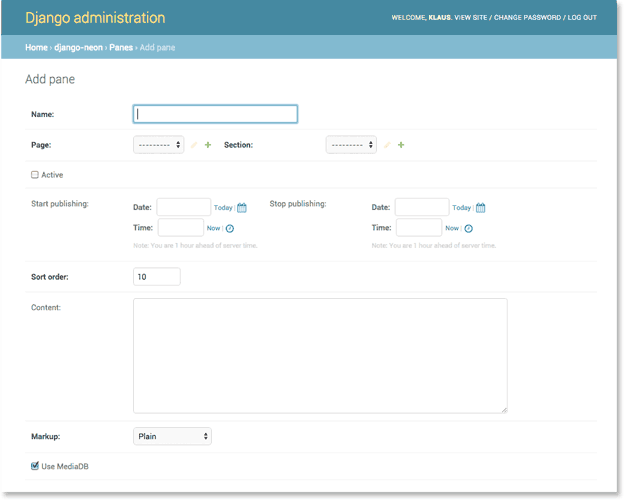Click inside the Content text area

(x=320, y=356)
